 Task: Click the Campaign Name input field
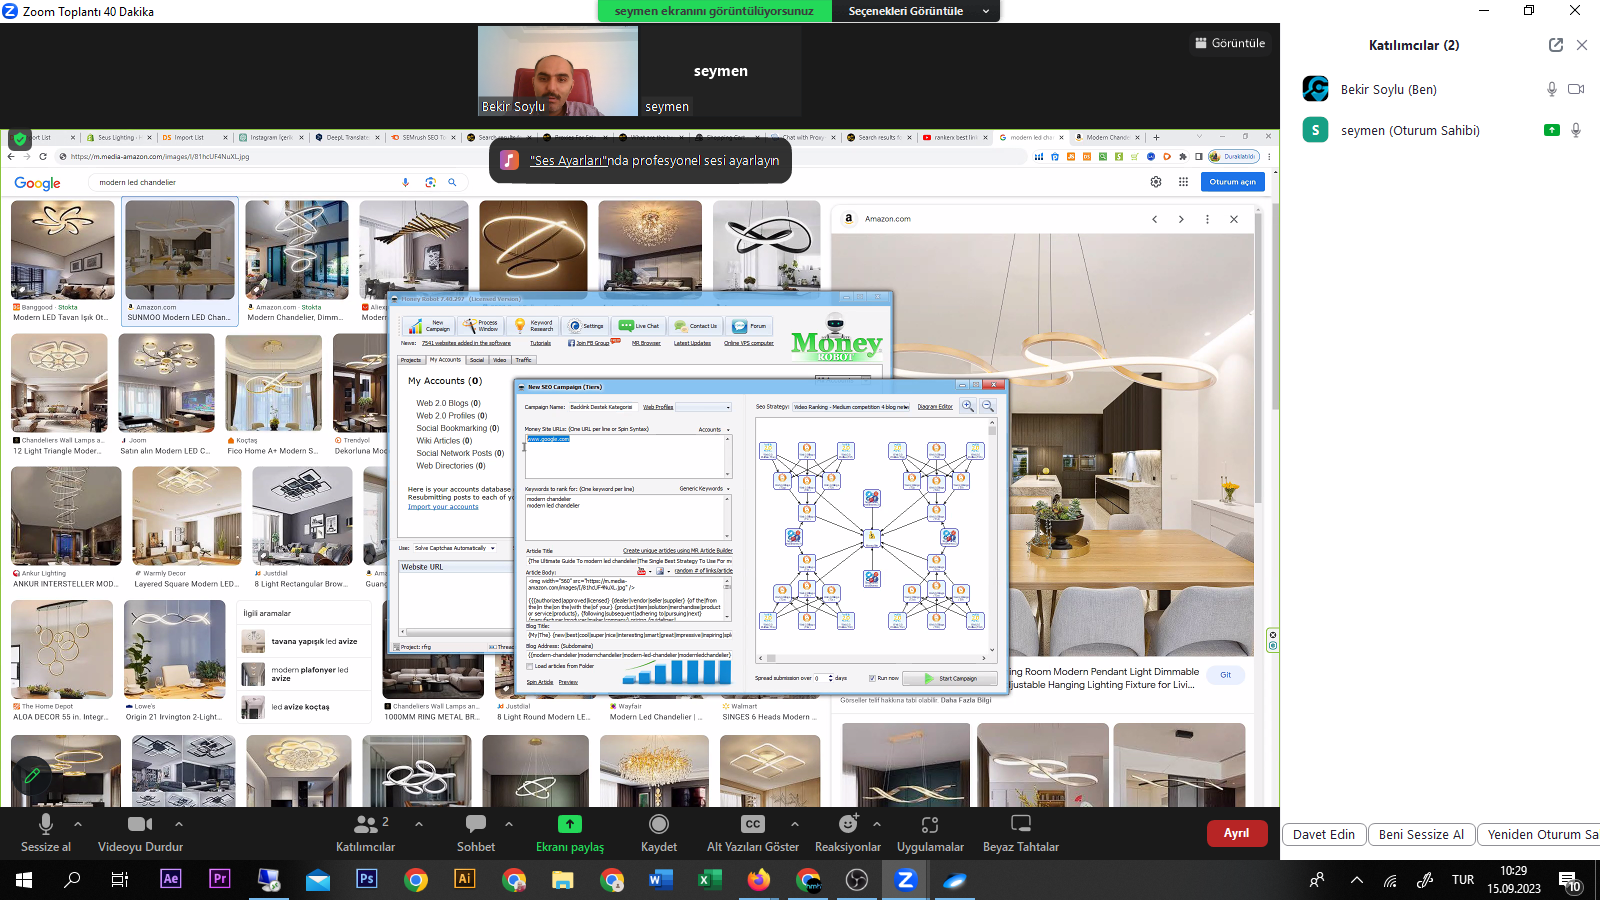602,407
